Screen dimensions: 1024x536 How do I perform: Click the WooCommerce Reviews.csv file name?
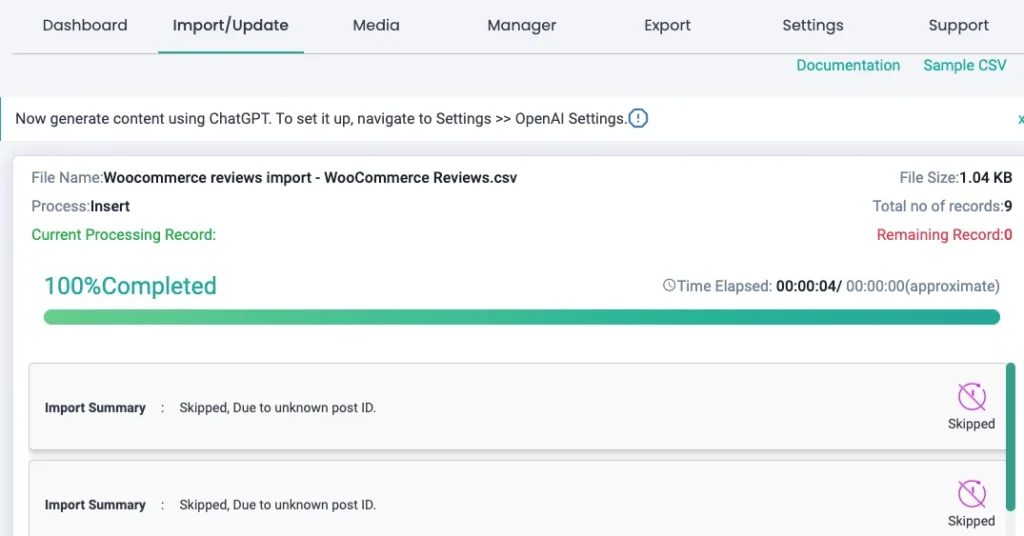pos(310,178)
